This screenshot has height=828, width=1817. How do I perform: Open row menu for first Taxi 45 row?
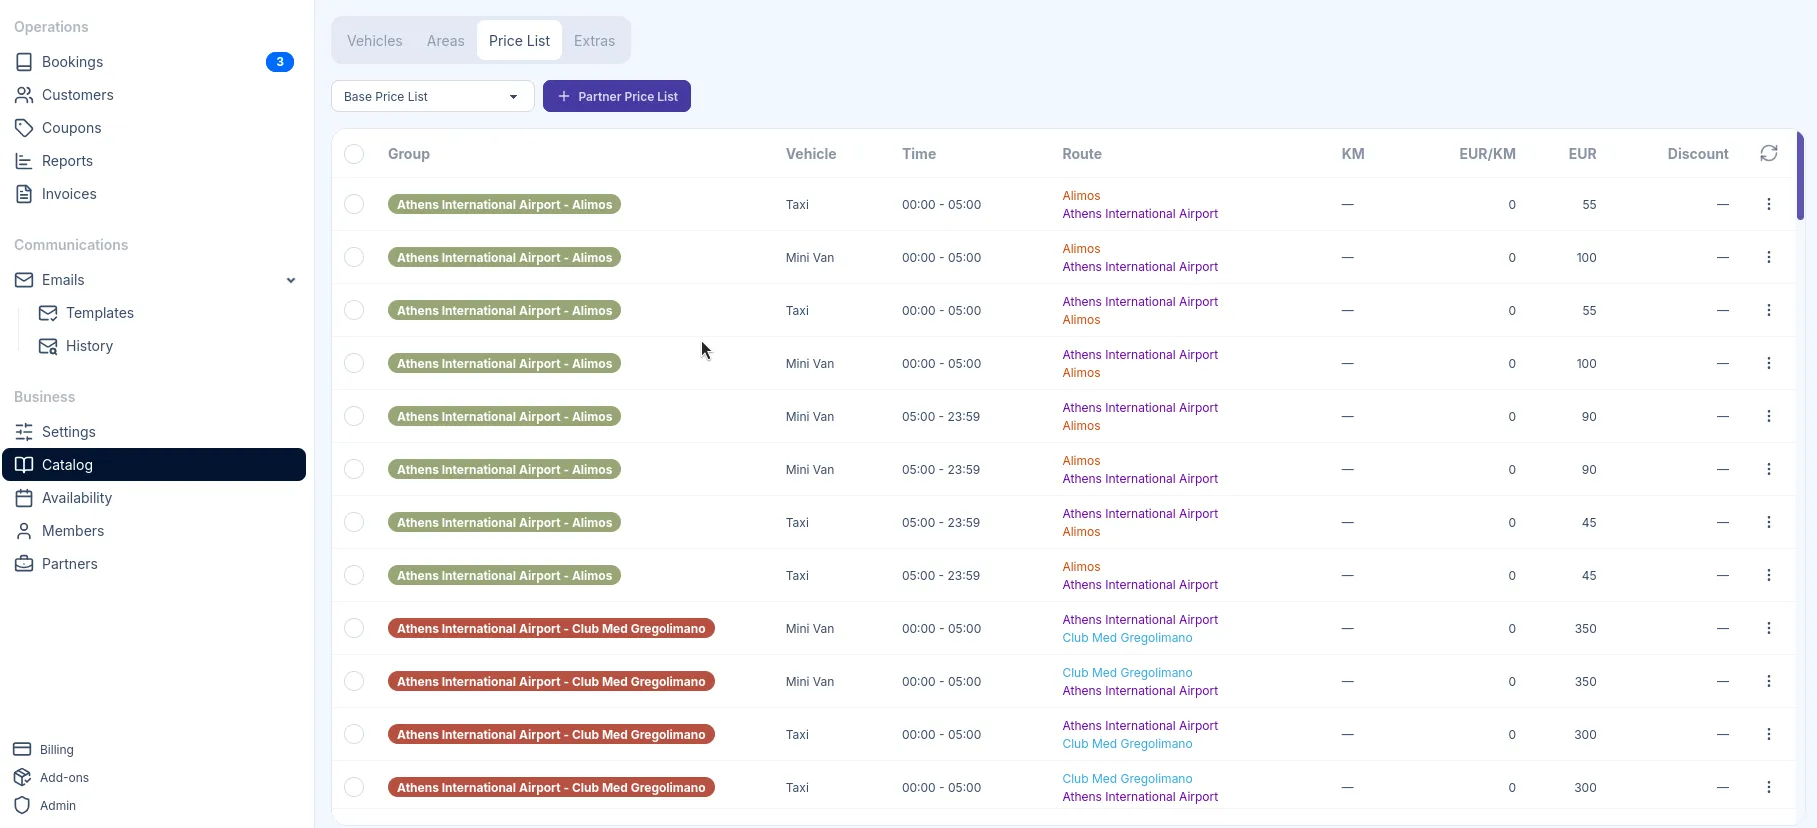(x=1769, y=522)
